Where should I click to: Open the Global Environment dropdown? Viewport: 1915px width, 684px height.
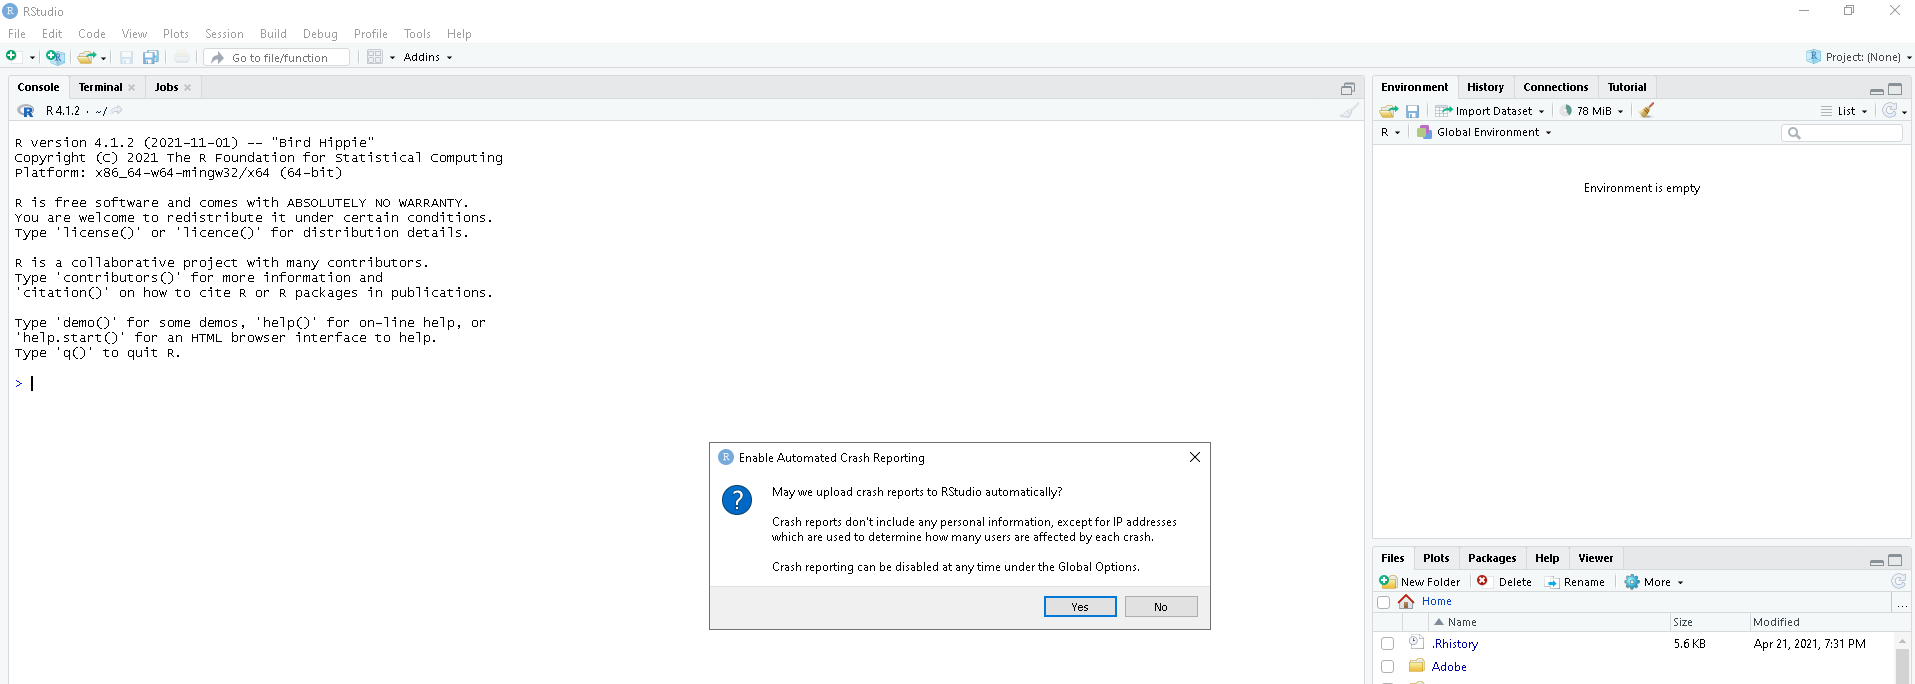1484,132
